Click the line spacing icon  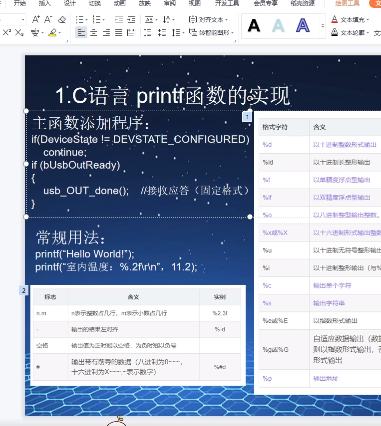click(x=176, y=33)
